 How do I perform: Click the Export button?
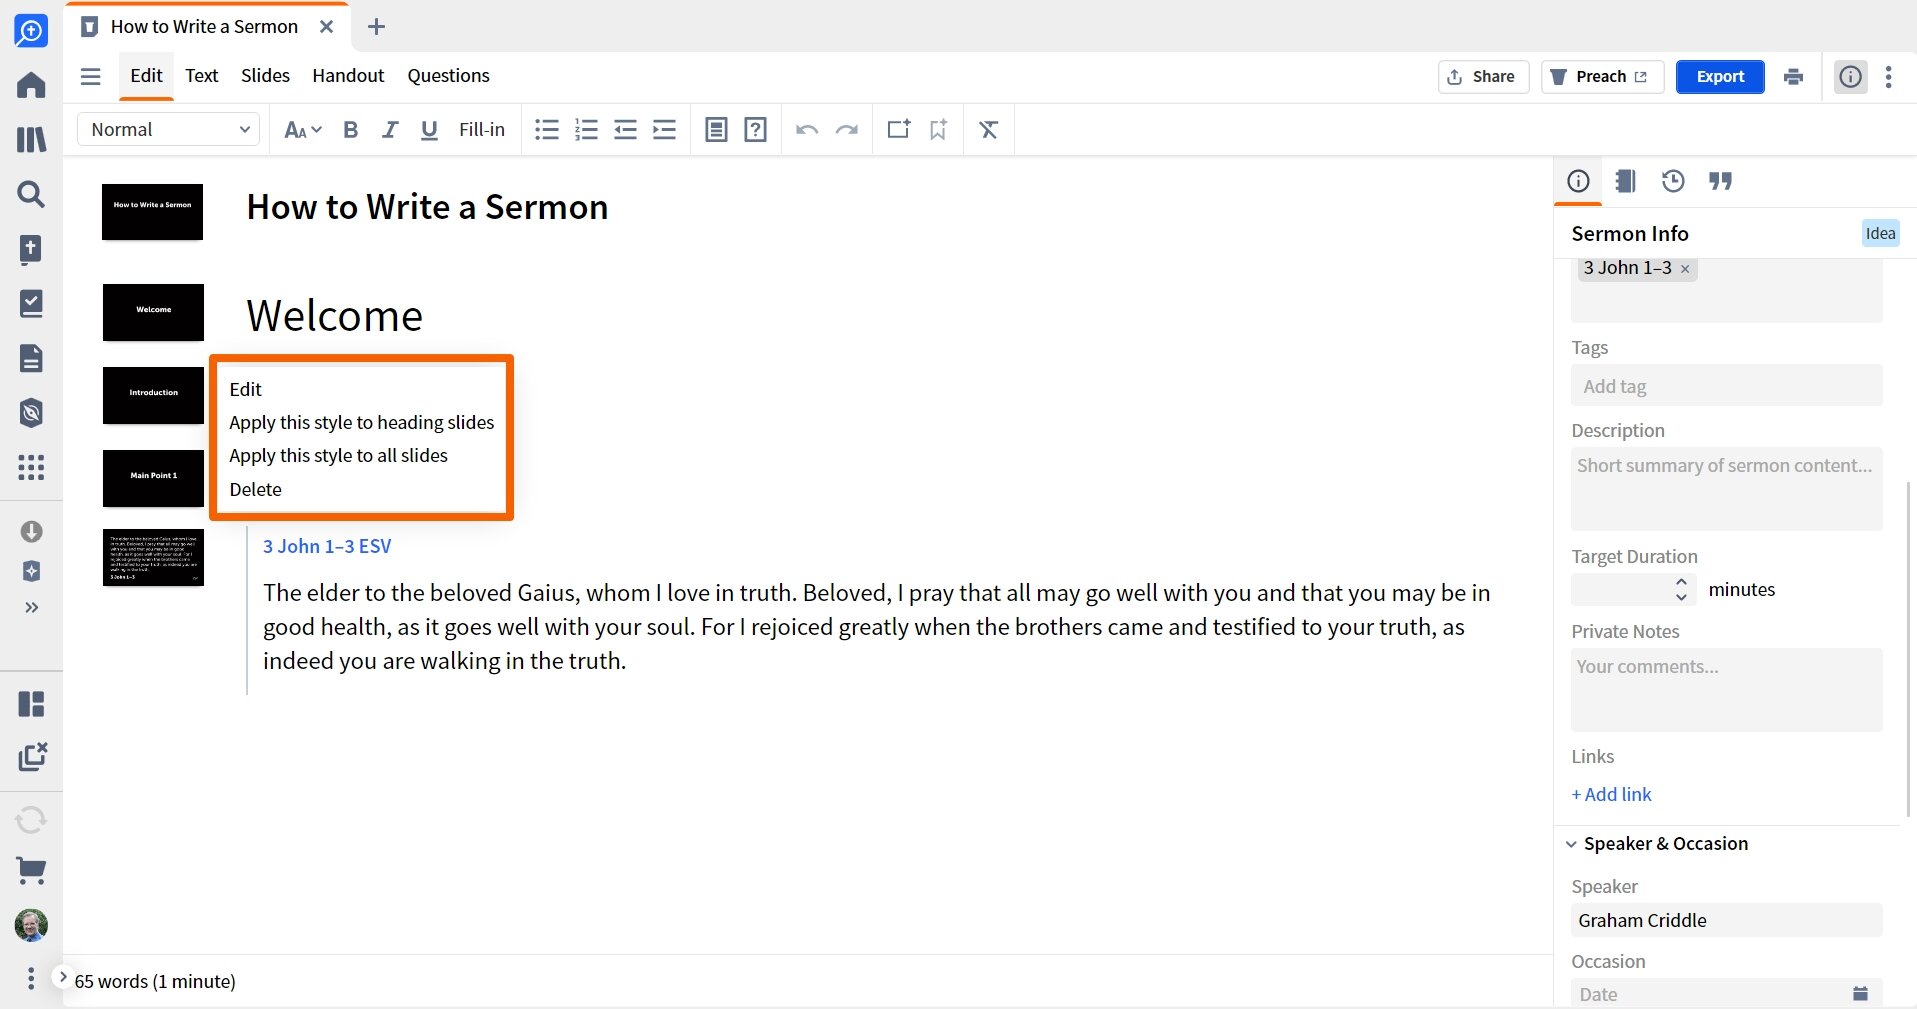[x=1720, y=77]
